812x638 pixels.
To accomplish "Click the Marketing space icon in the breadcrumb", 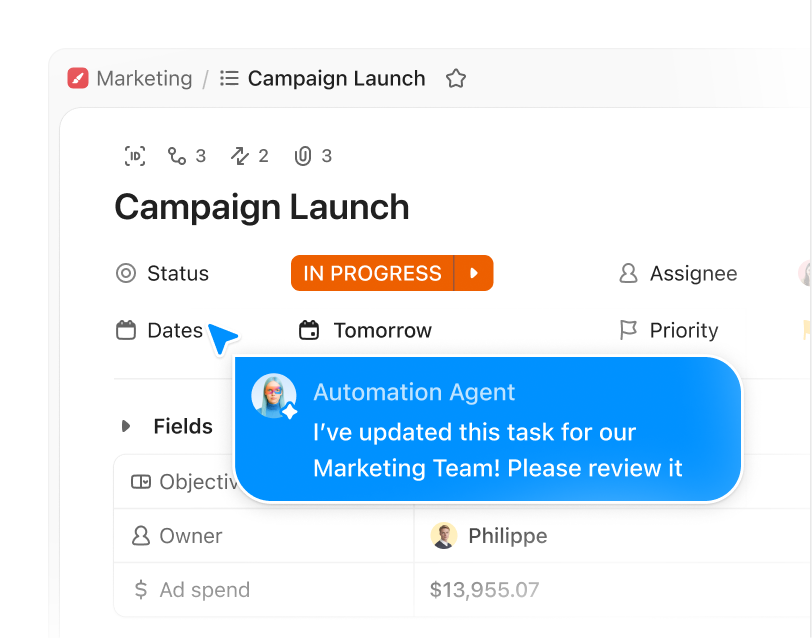I will coord(78,78).
